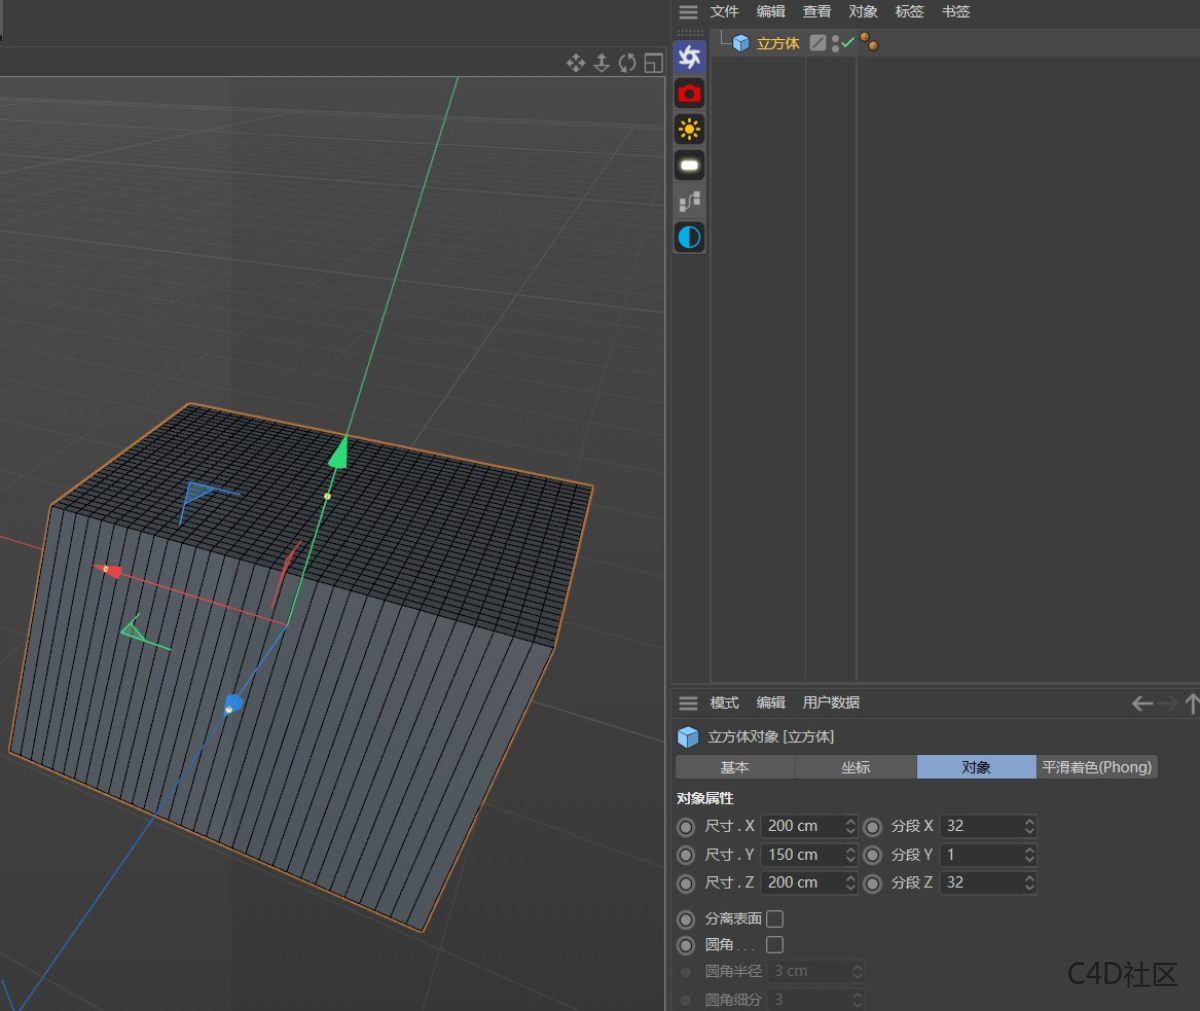Switch to the 坐标 tab
1200x1011 pixels.
[856, 767]
